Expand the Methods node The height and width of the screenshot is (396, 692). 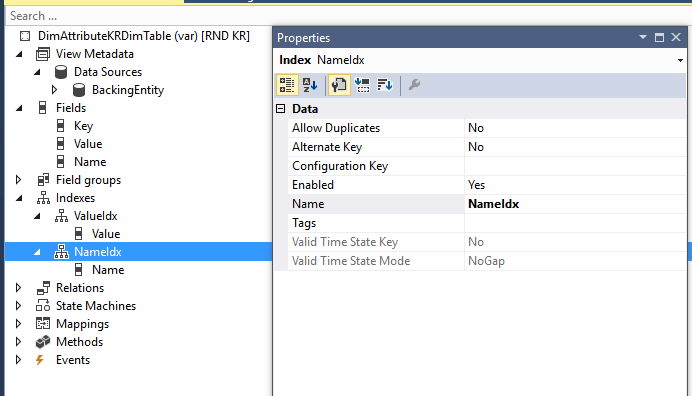(x=18, y=342)
